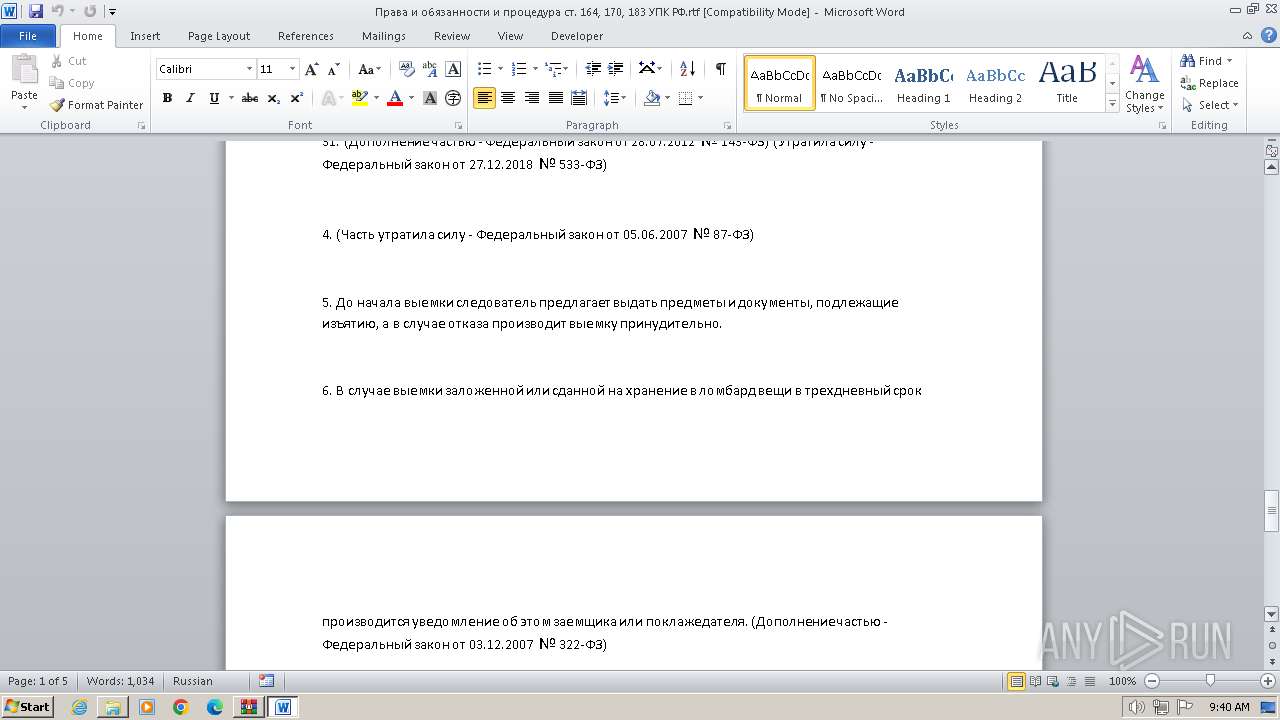Open the Windows Start menu
1280x720 pixels.
coord(27,706)
